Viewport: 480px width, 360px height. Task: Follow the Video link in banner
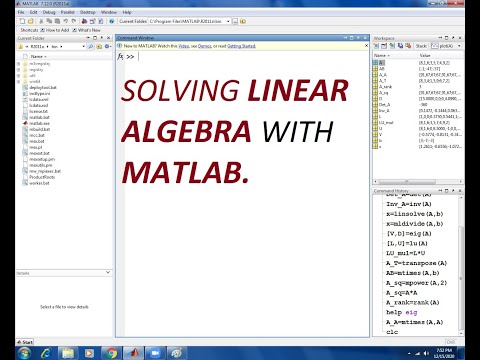184,46
